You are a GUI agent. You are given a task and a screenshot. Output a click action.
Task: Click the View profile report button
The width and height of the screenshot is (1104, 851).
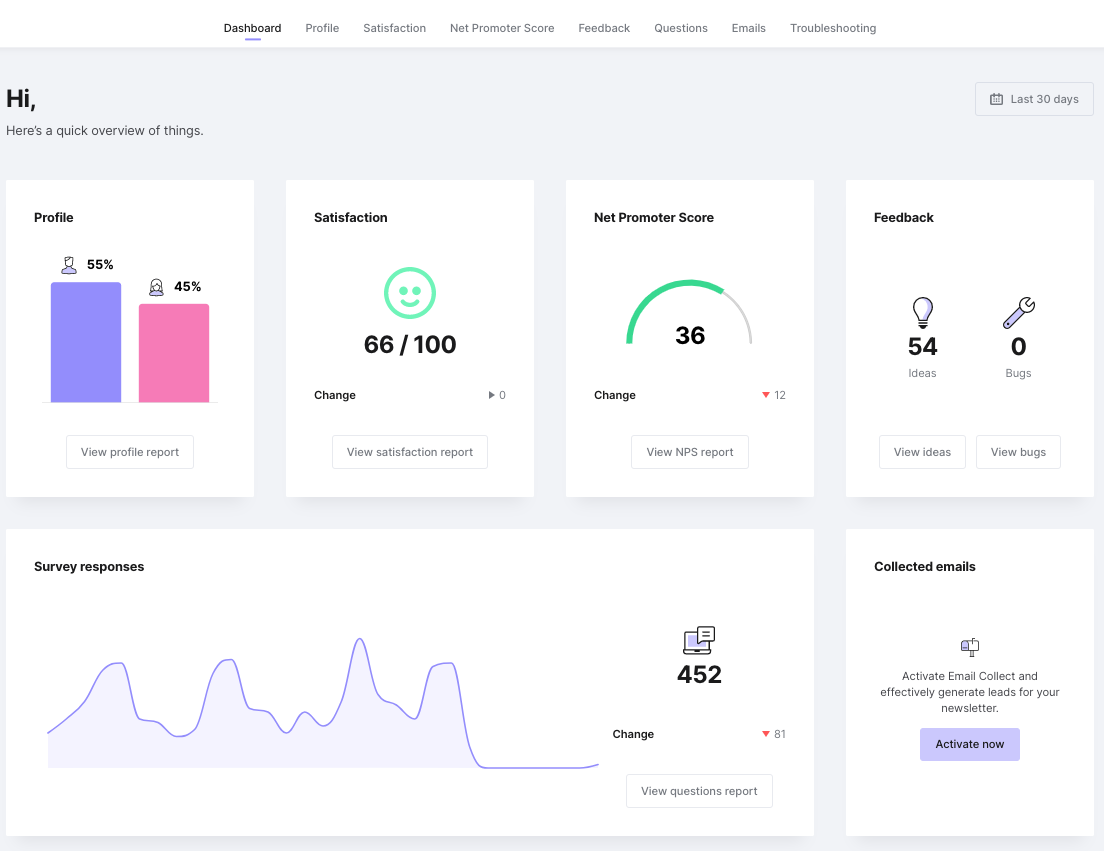129,452
